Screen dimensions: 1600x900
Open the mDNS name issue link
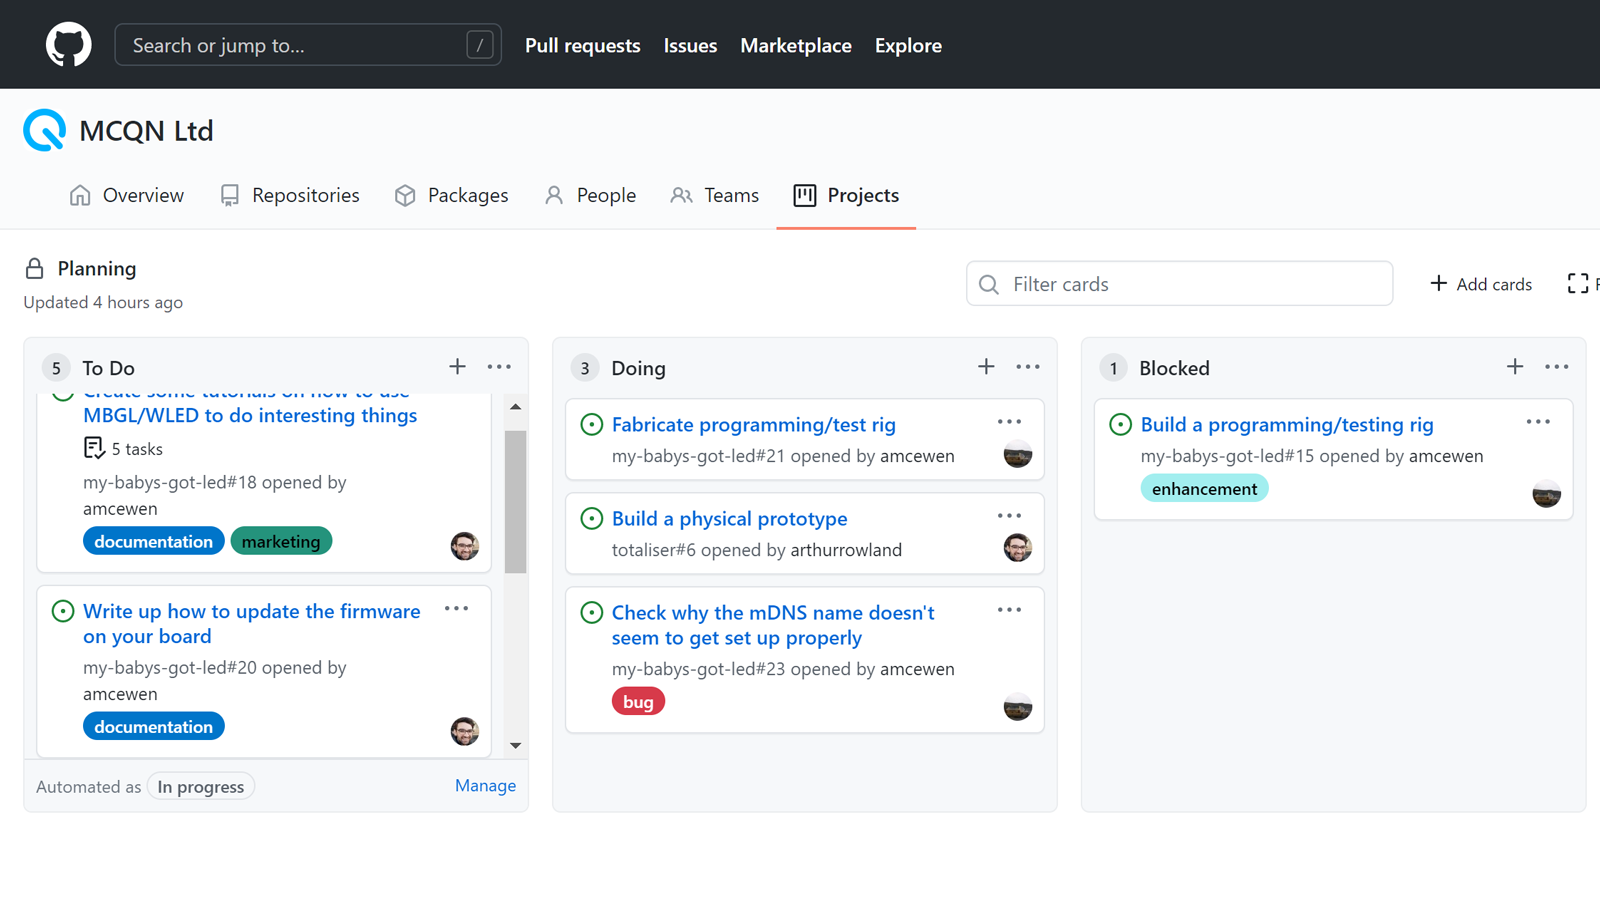pyautogui.click(x=773, y=625)
